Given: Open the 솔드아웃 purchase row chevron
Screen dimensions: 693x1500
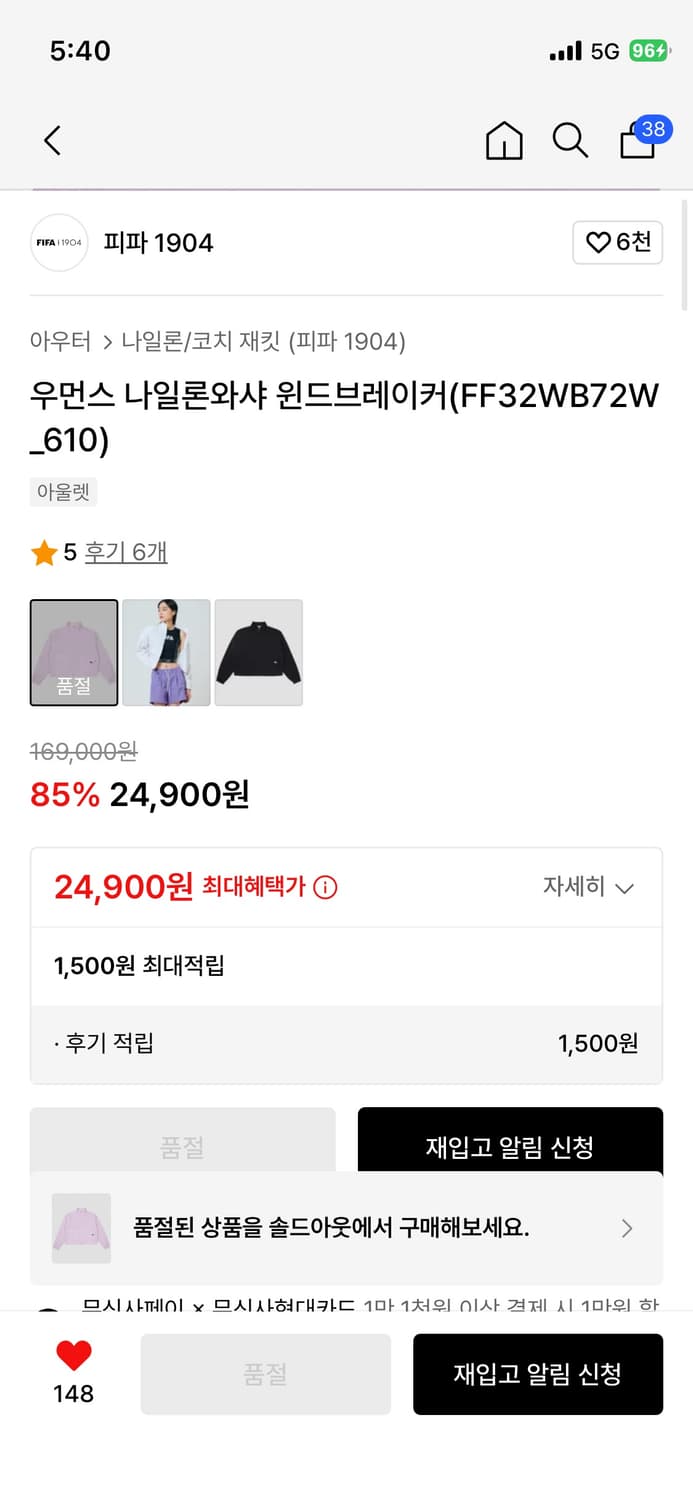Looking at the screenshot, I should (628, 1229).
